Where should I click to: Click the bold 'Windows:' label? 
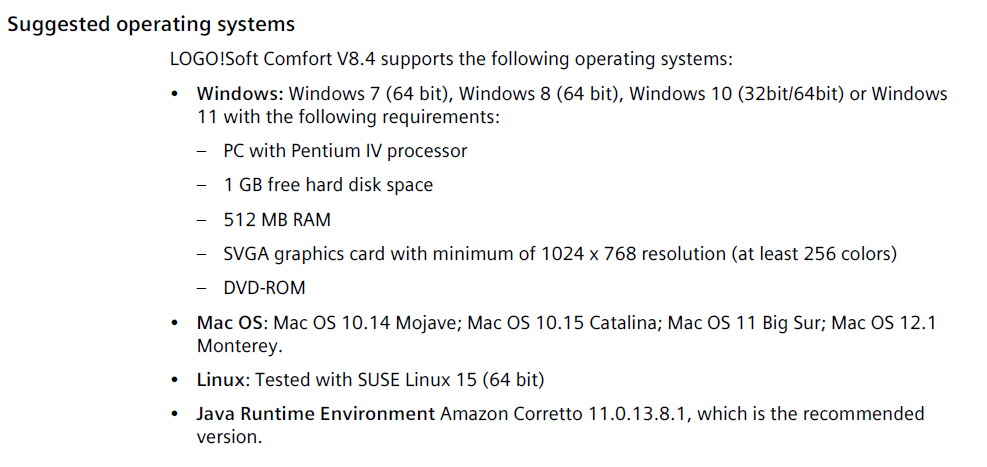point(240,94)
